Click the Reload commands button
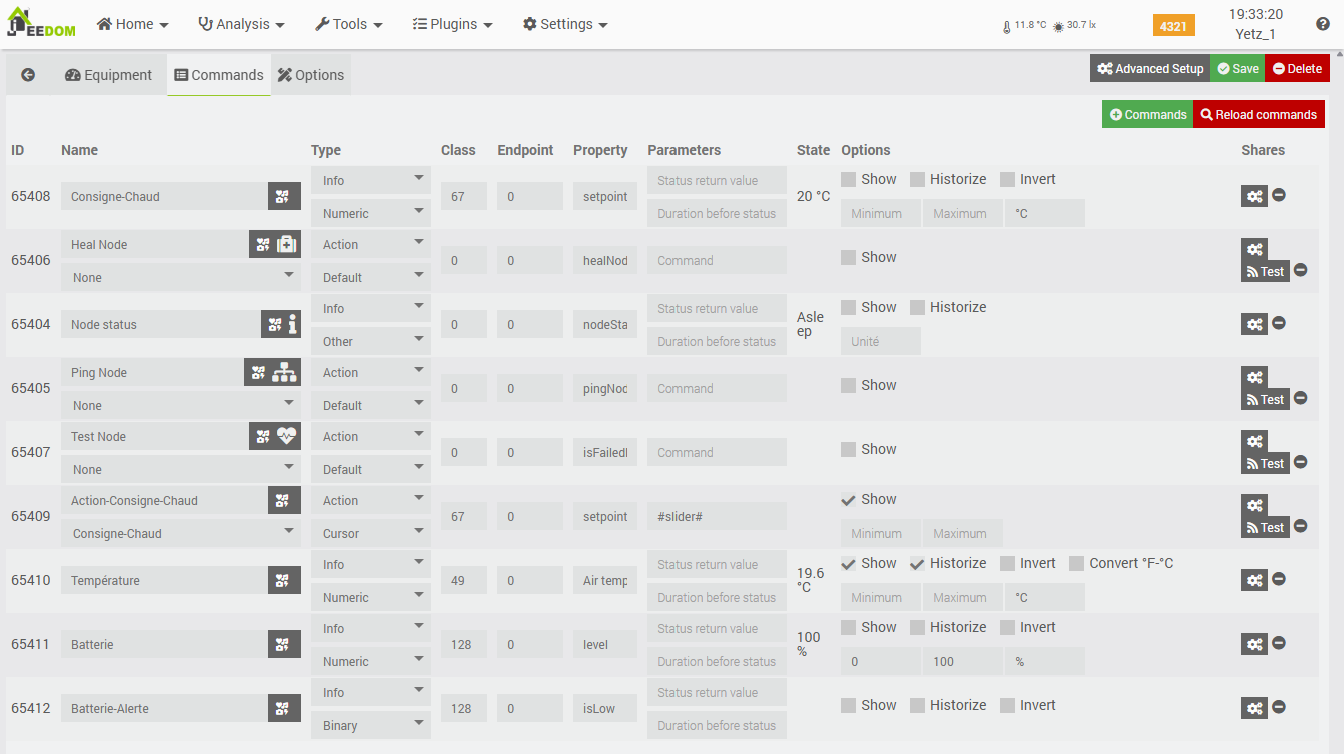 point(1258,115)
